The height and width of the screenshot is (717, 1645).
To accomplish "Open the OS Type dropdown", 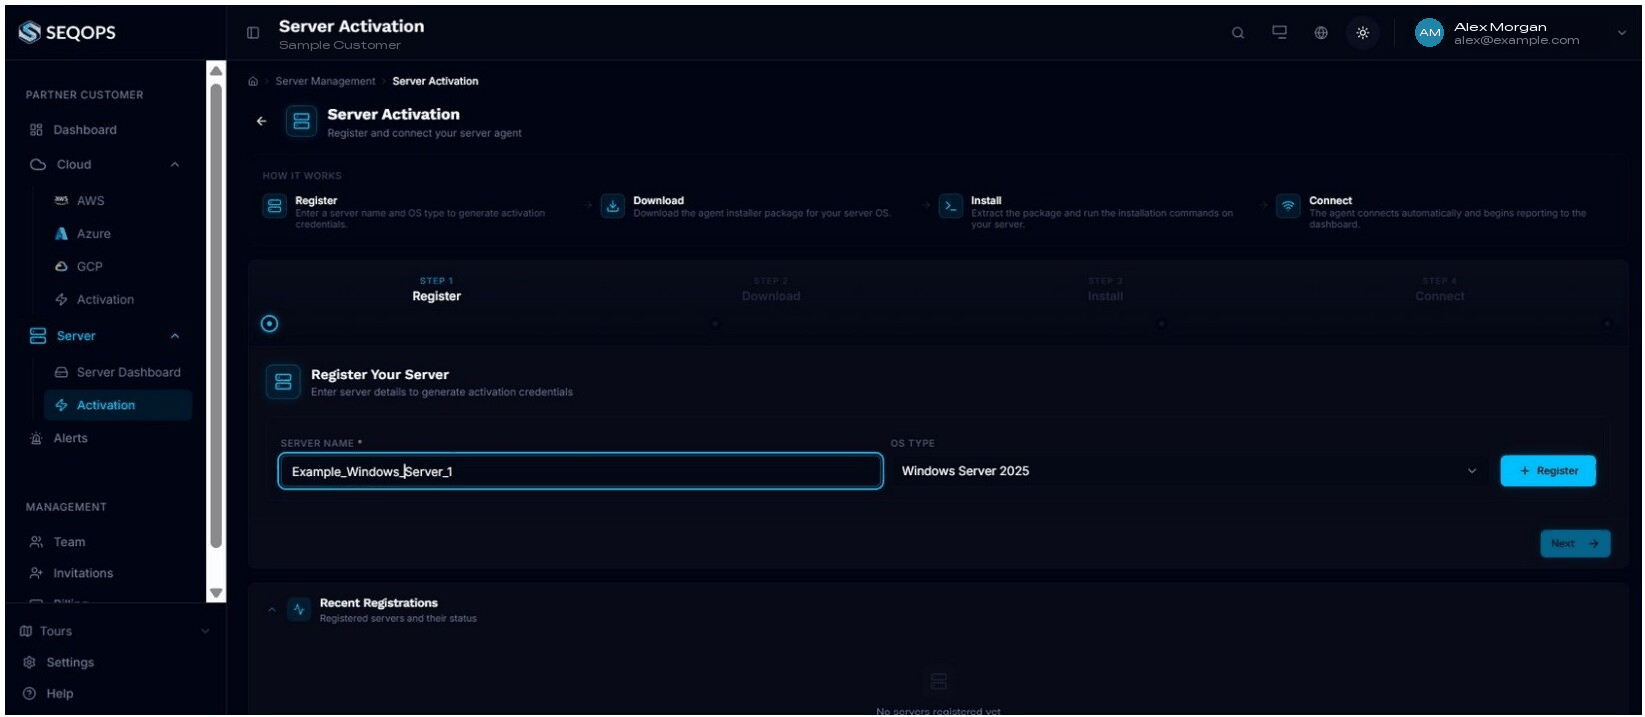I will tap(1189, 471).
